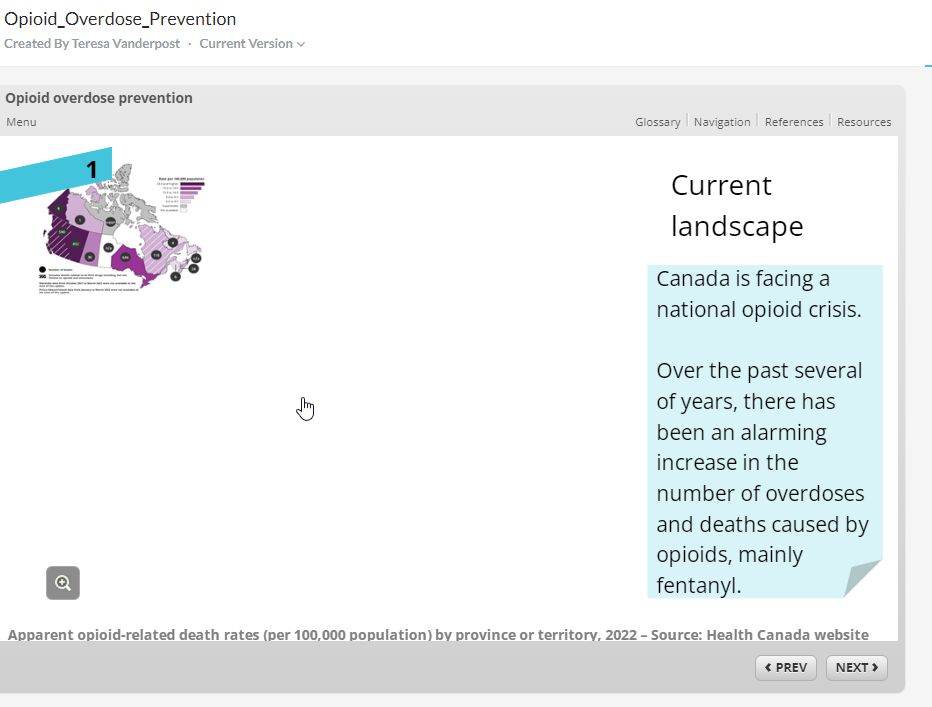Open the Navigation link in the top bar
The height and width of the screenshot is (707, 932).
point(722,122)
